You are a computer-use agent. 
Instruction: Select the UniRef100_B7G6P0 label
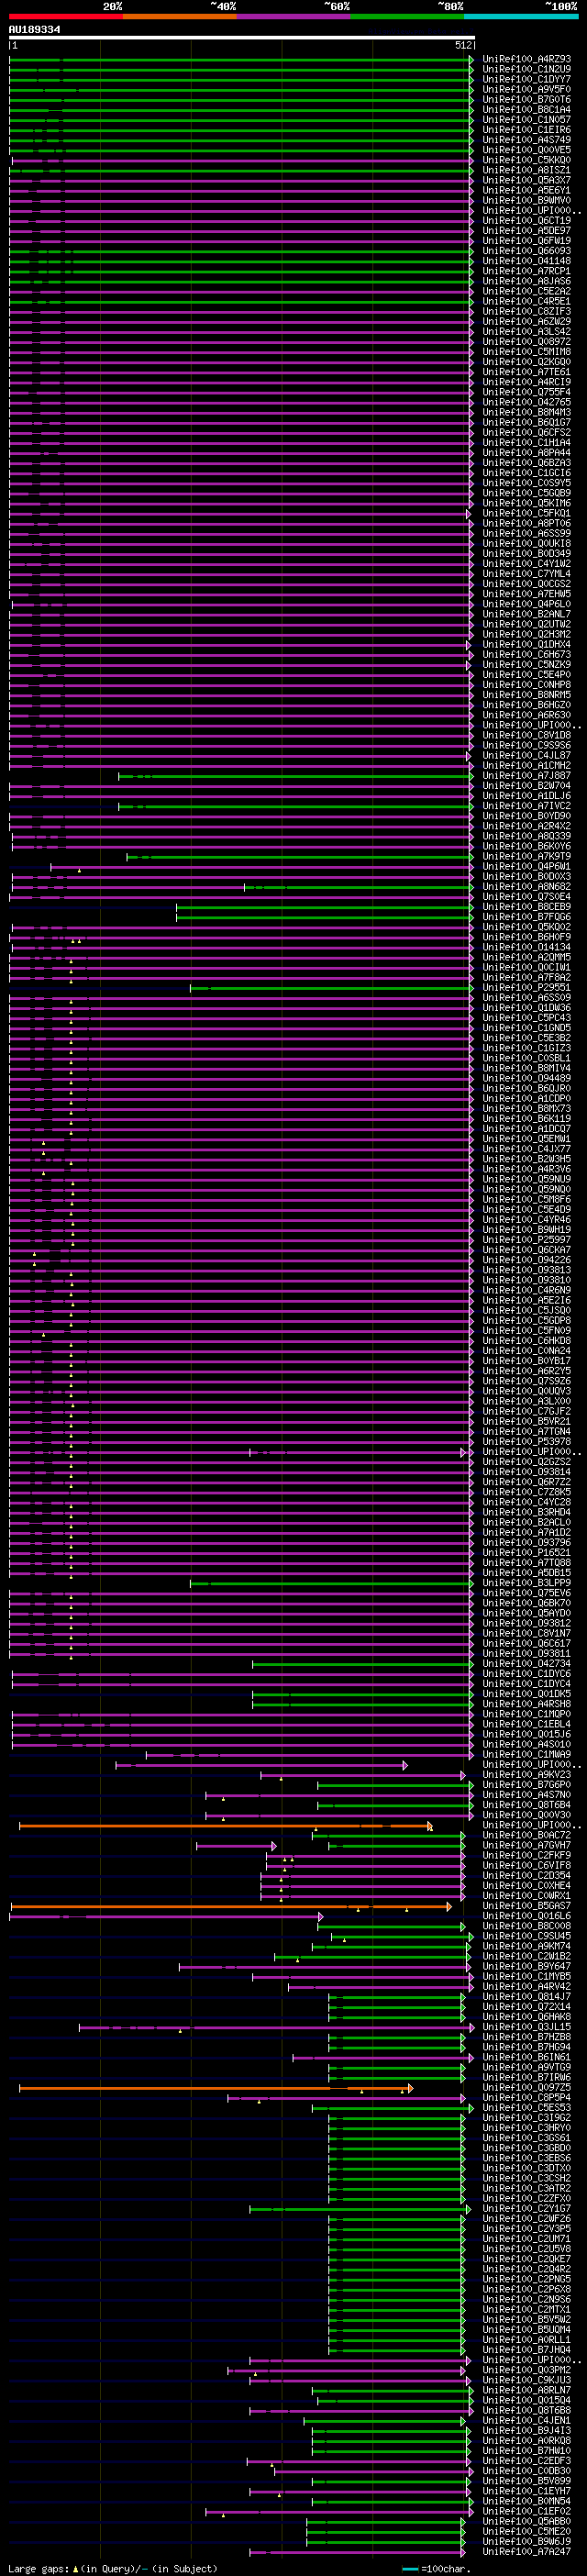coord(527,1785)
